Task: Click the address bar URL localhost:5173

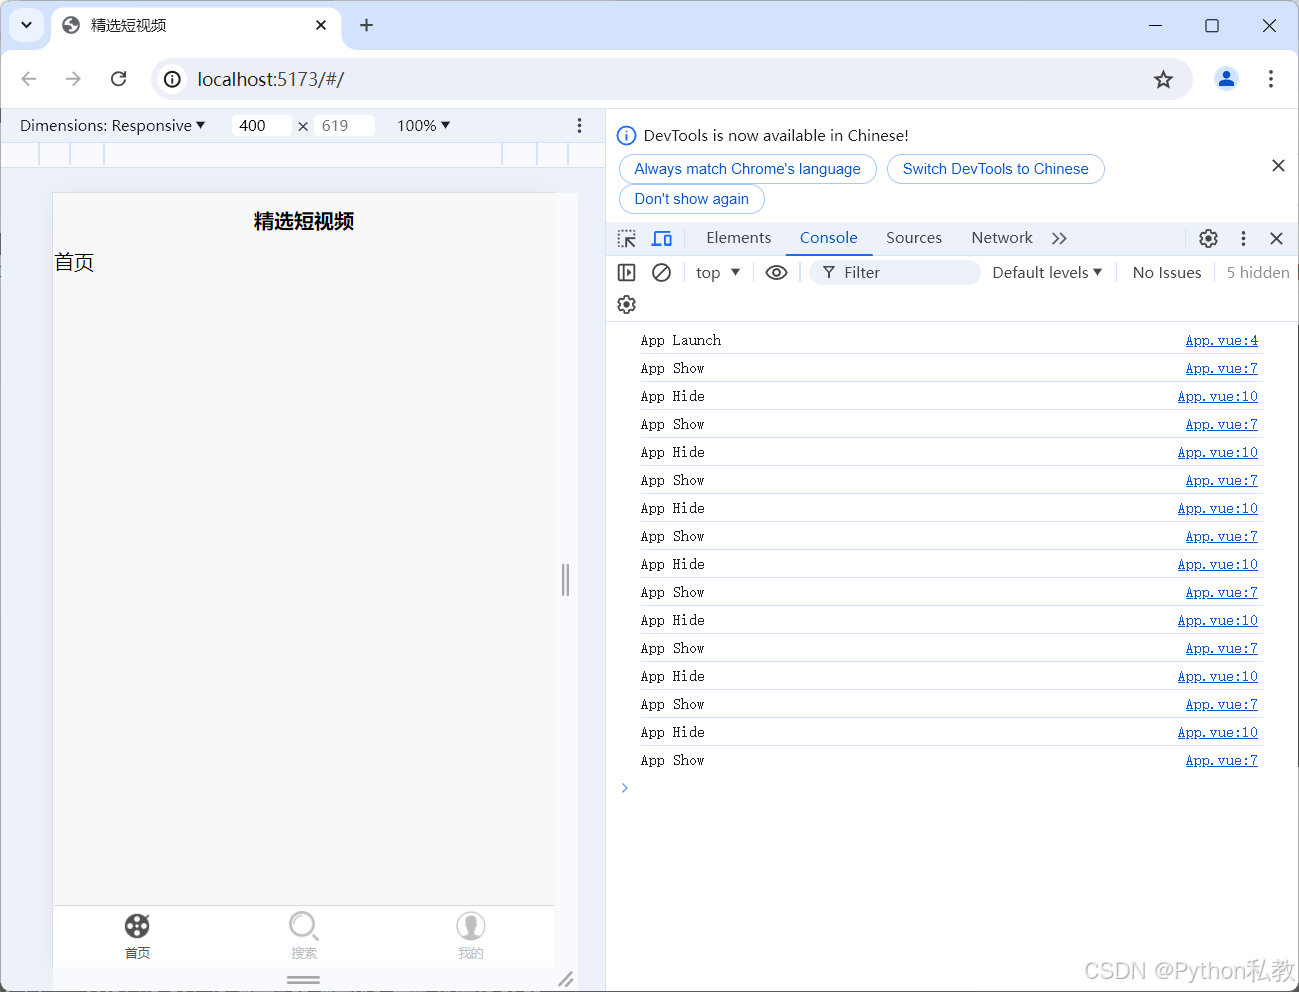Action: (270, 79)
